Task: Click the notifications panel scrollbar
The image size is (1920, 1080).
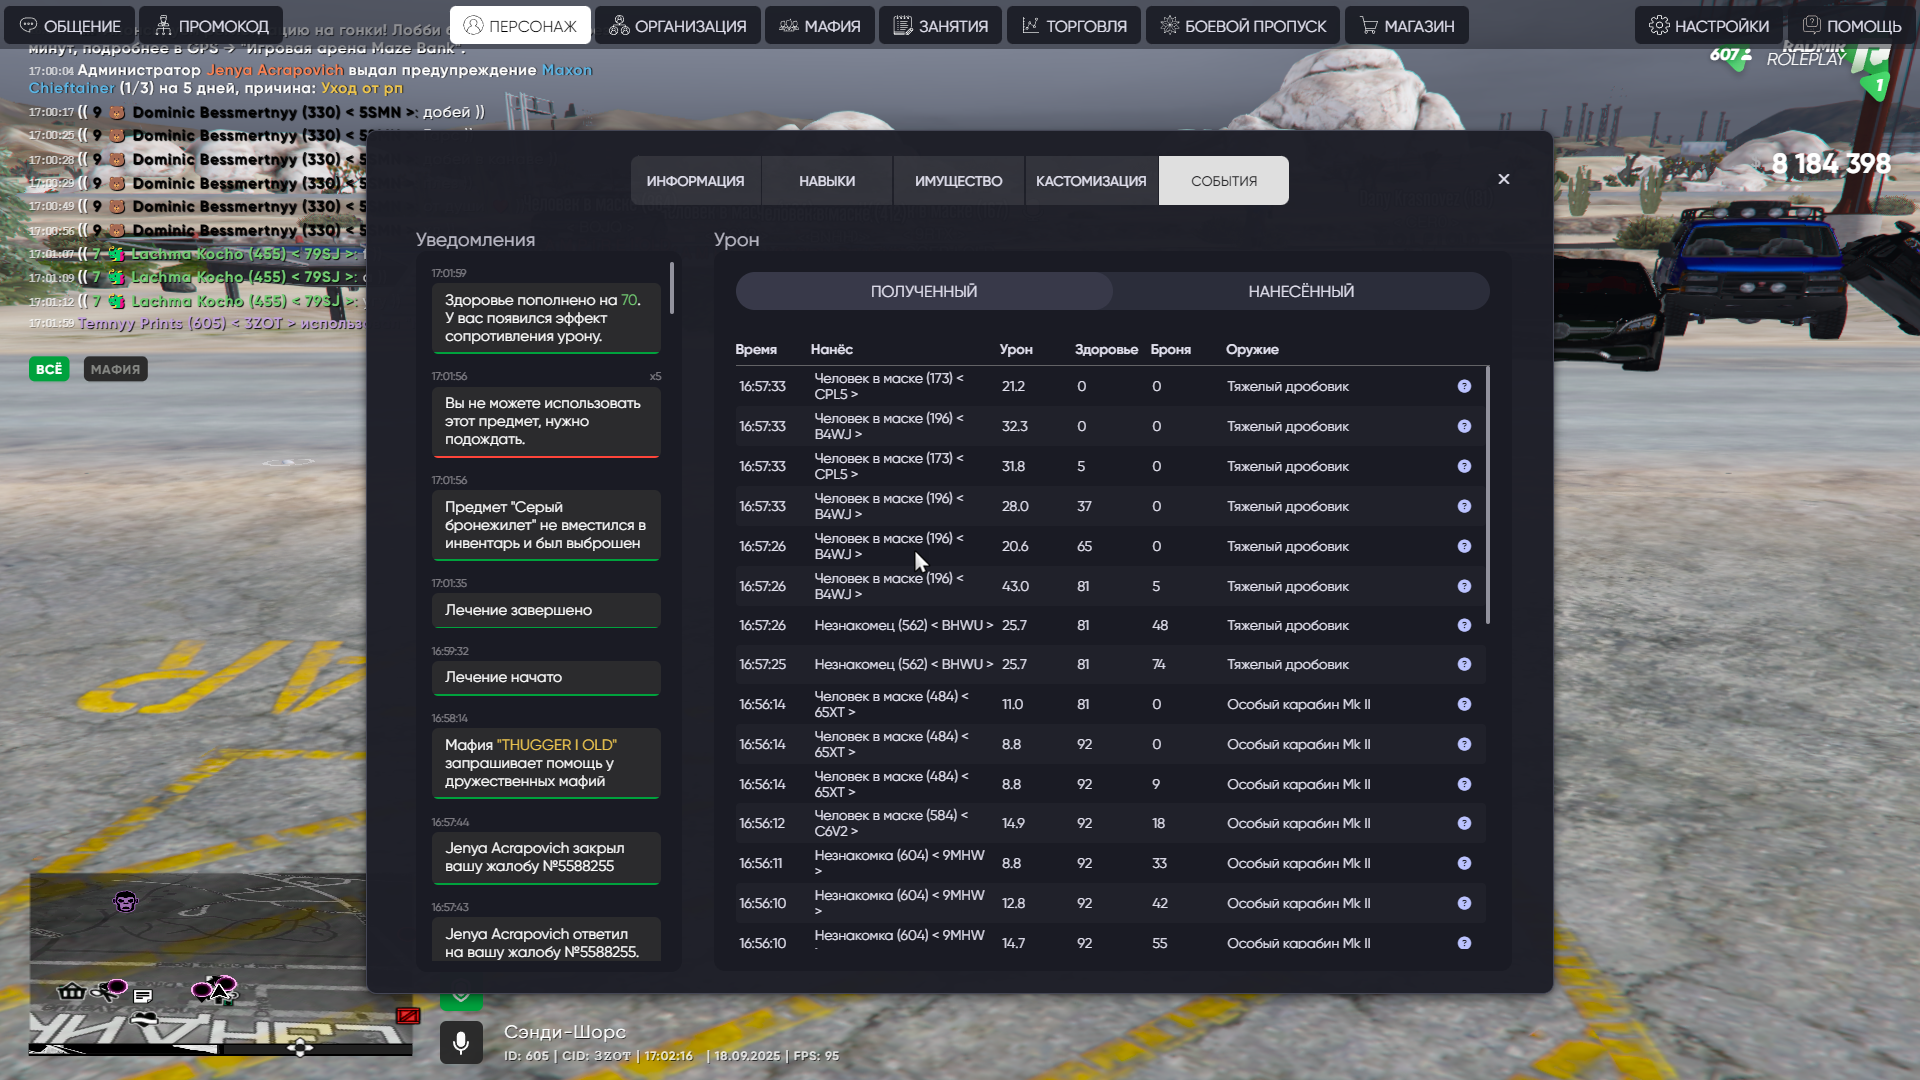Action: [672, 288]
